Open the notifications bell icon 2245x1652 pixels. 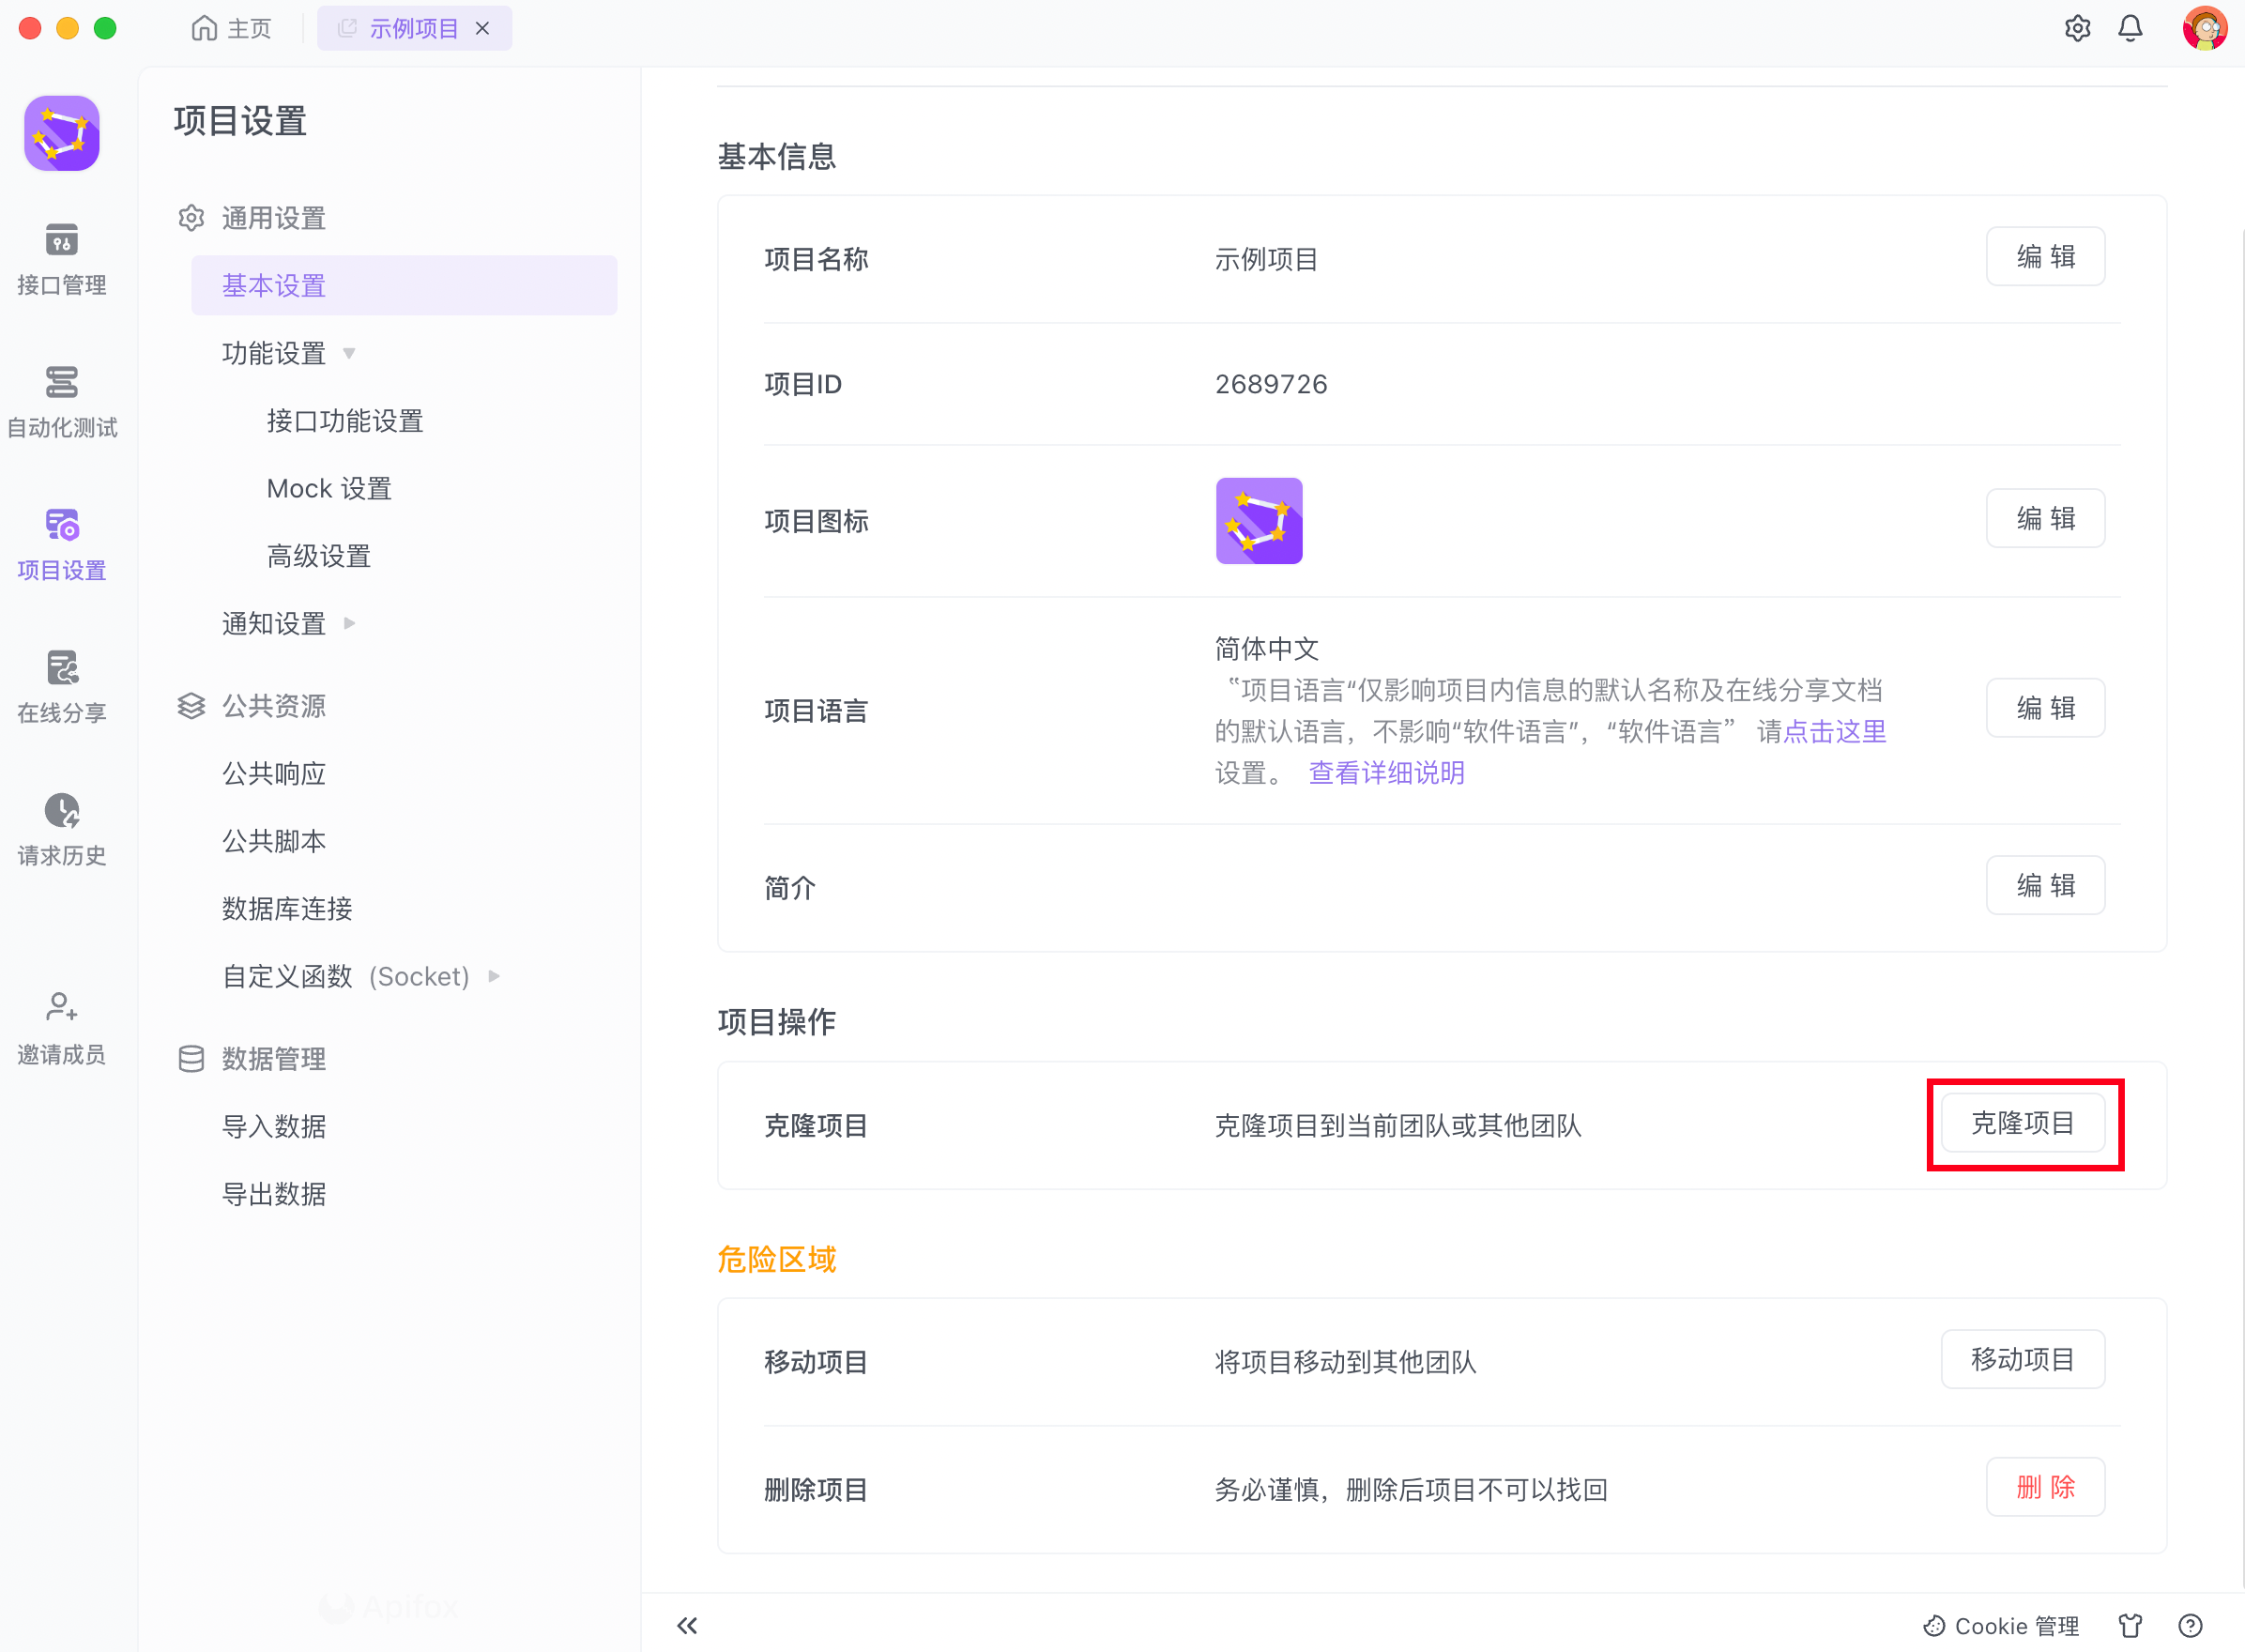pos(2130,28)
